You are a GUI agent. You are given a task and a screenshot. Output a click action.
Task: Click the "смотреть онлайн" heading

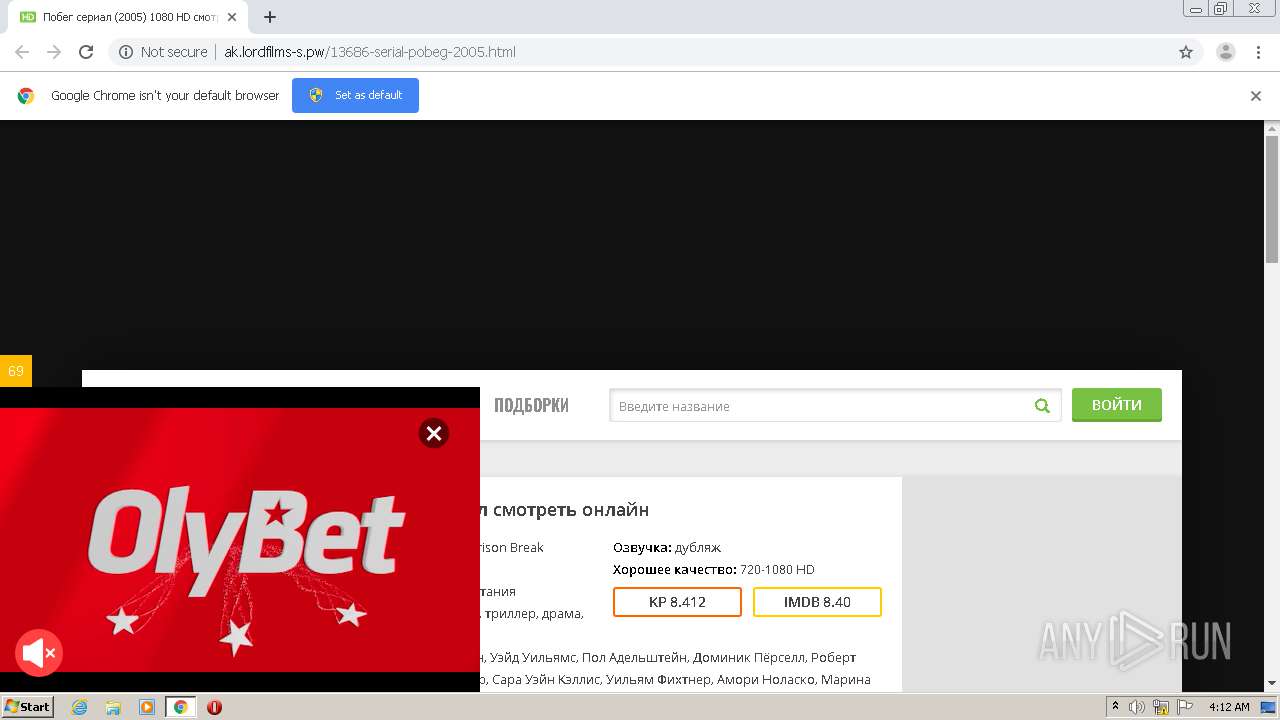tap(571, 510)
